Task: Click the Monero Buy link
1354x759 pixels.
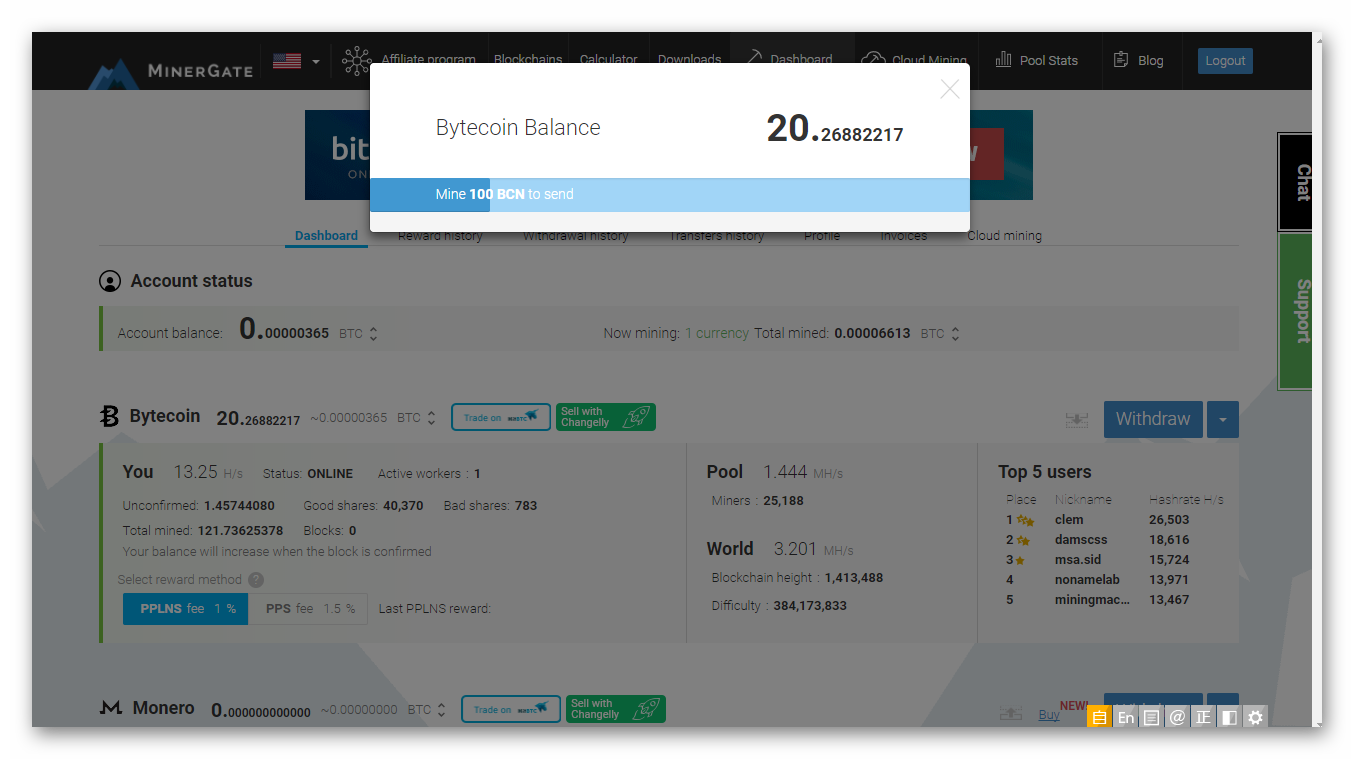Action: tap(1049, 715)
